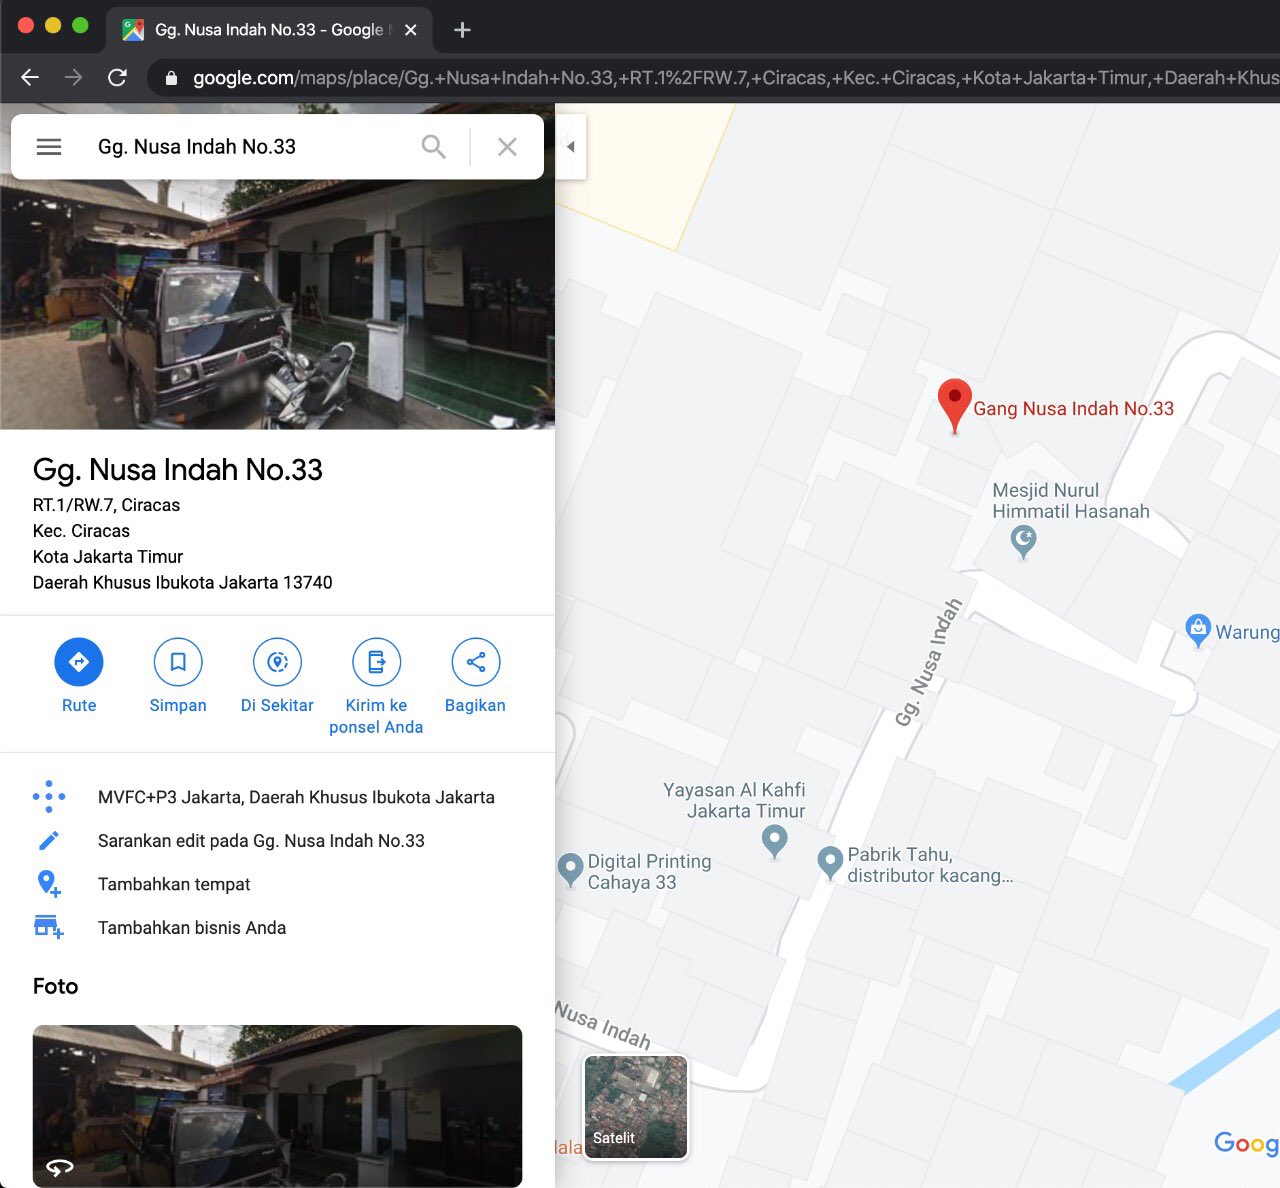This screenshot has height=1188, width=1280.
Task: Click Tambahkan tempat pin icon
Action: 48,884
